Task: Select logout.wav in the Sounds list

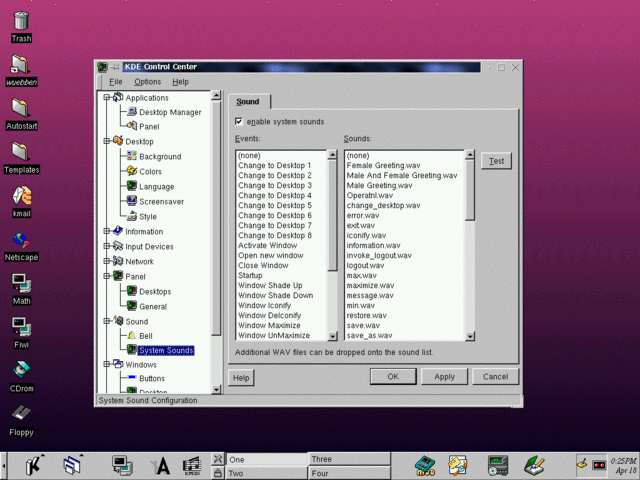Action: point(365,265)
